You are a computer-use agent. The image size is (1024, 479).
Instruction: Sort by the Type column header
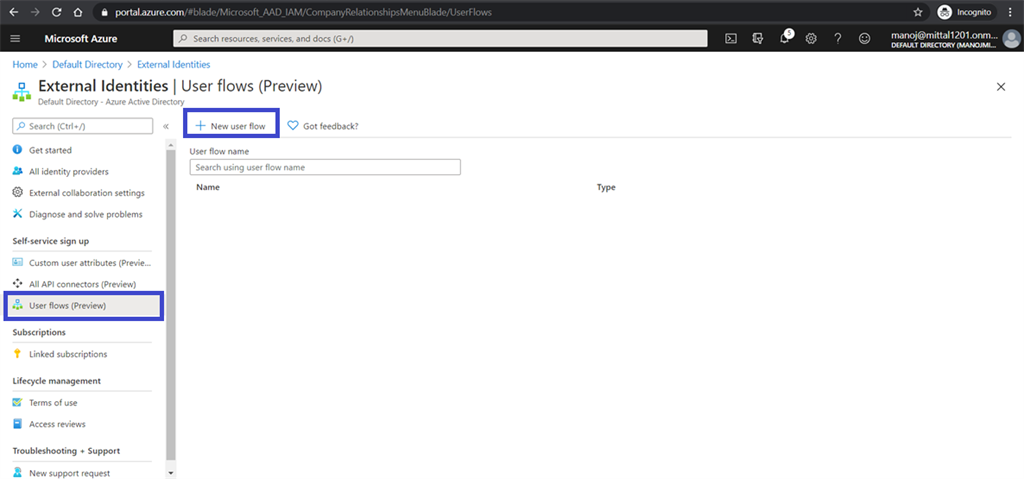click(x=606, y=187)
